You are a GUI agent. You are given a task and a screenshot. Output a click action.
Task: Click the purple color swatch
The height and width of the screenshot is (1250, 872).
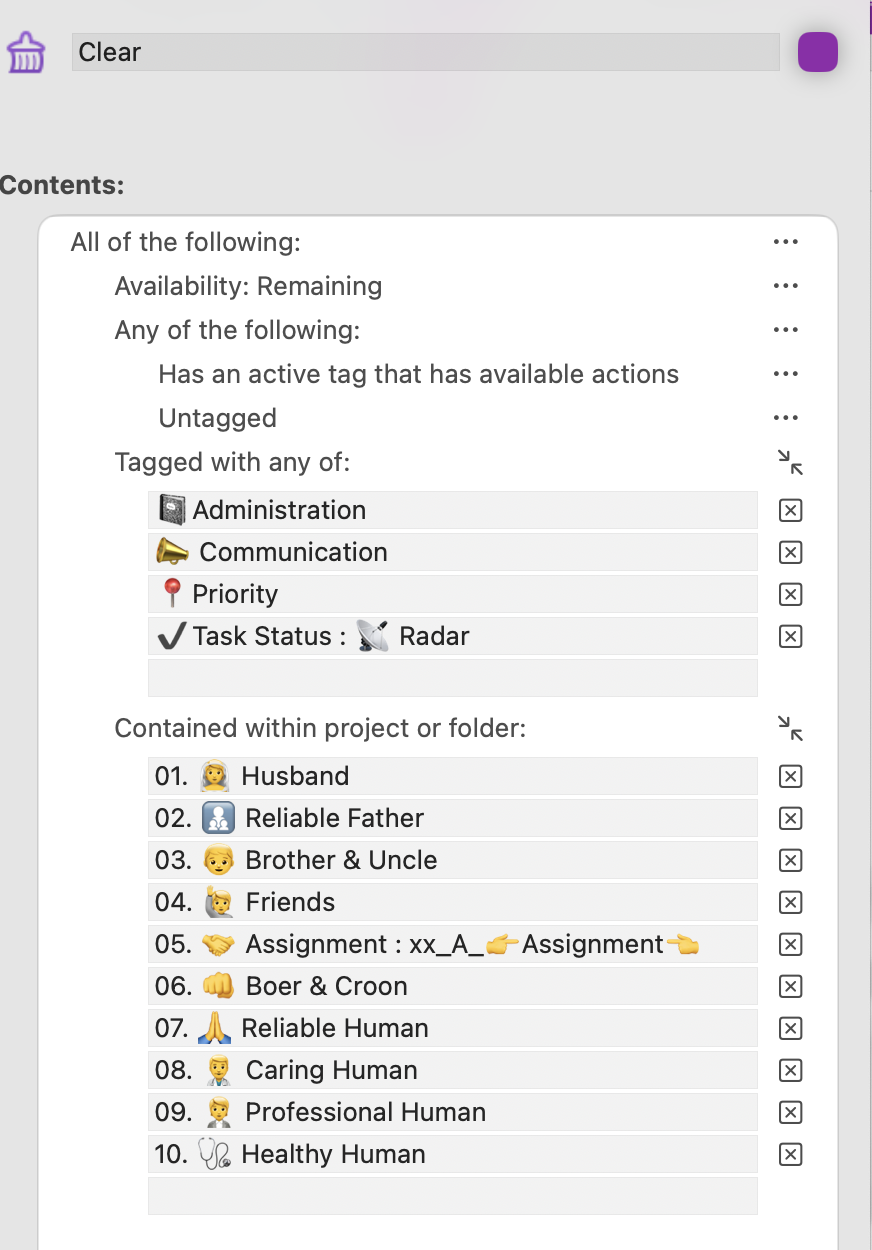coord(817,52)
